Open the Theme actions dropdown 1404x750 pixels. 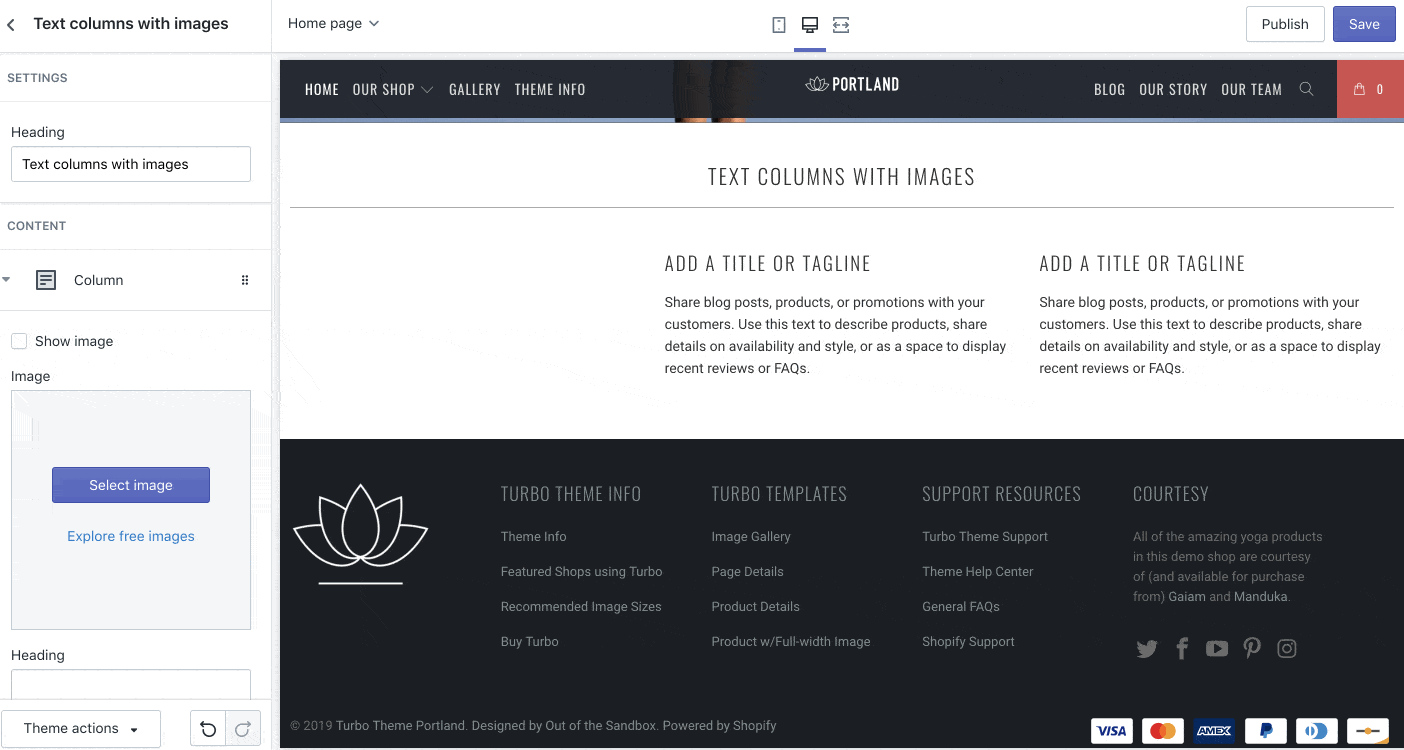(81, 729)
